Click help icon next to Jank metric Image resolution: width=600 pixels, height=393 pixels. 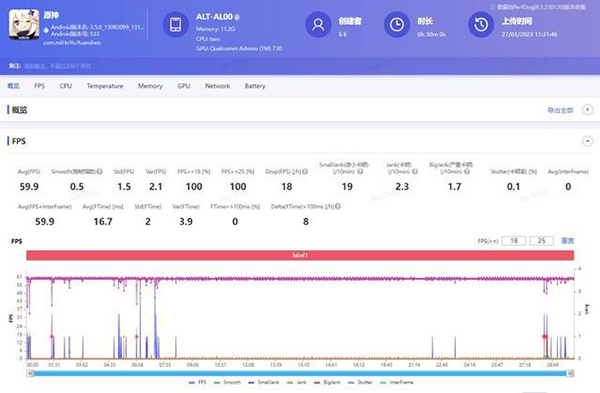(415, 171)
